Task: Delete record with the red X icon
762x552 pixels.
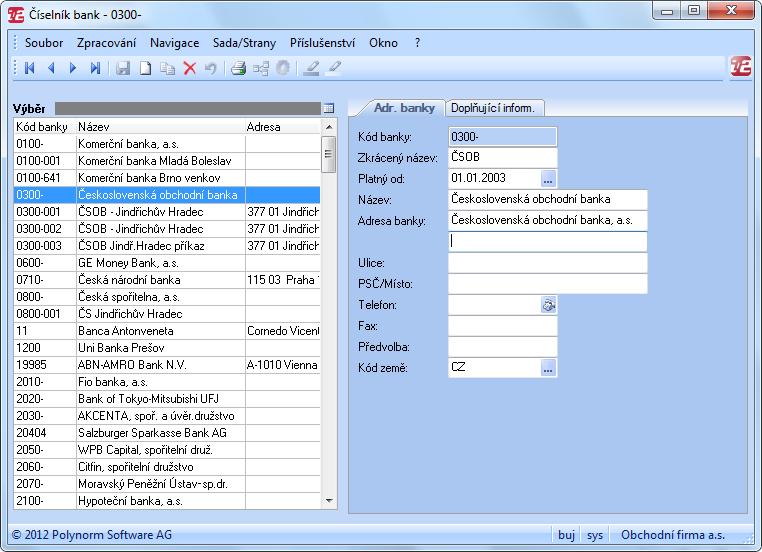Action: (190, 68)
